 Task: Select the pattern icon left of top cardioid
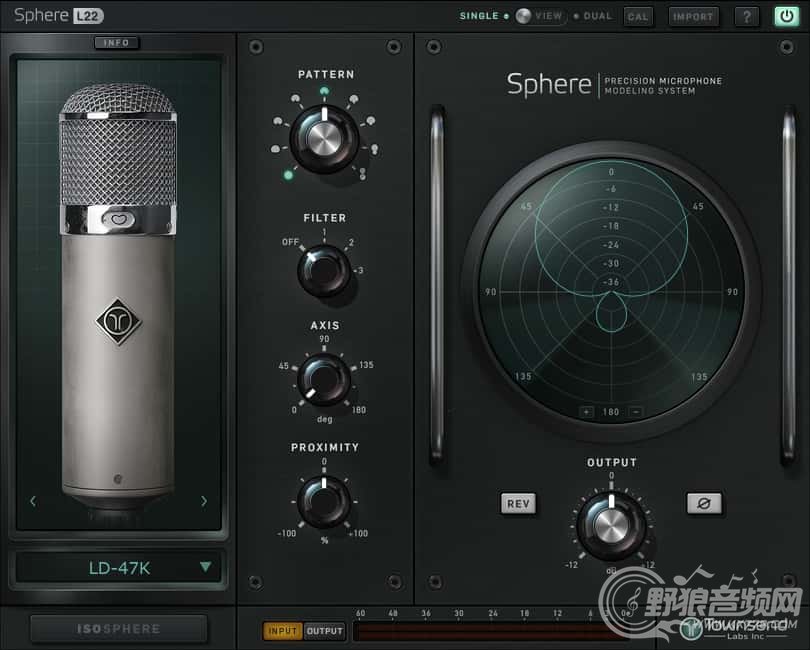click(295, 98)
